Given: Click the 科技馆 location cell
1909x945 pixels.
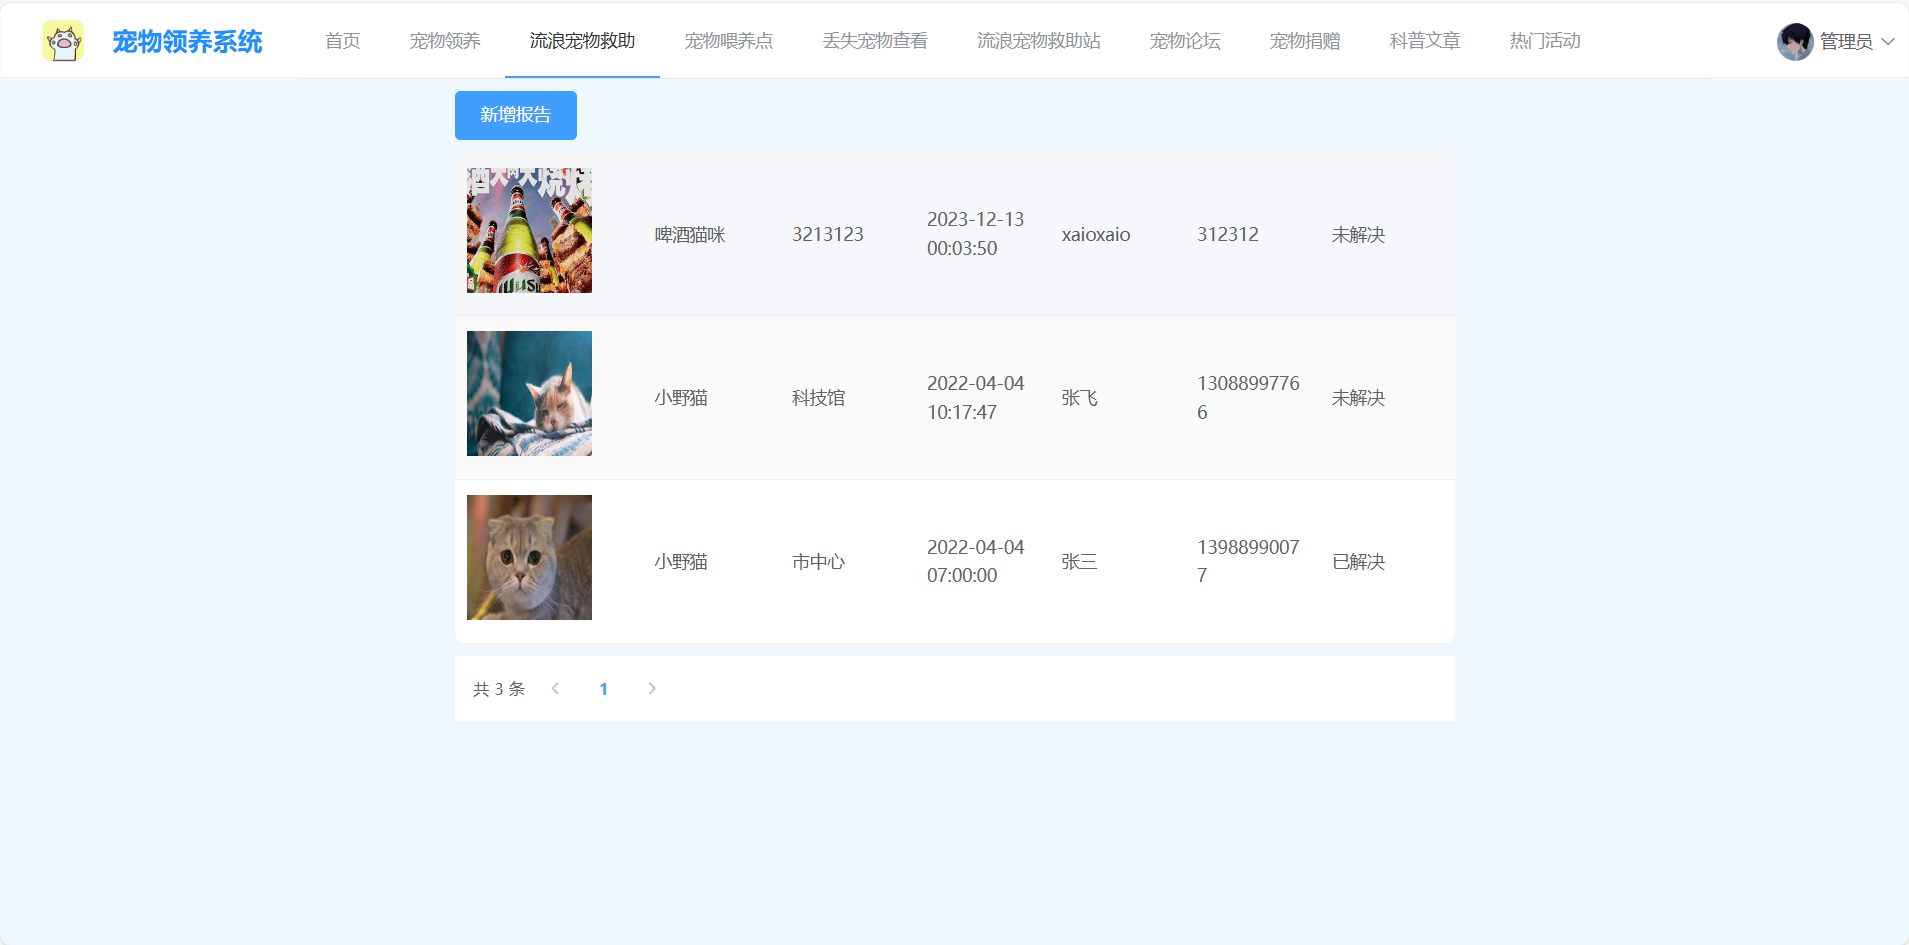Looking at the screenshot, I should tap(819, 398).
